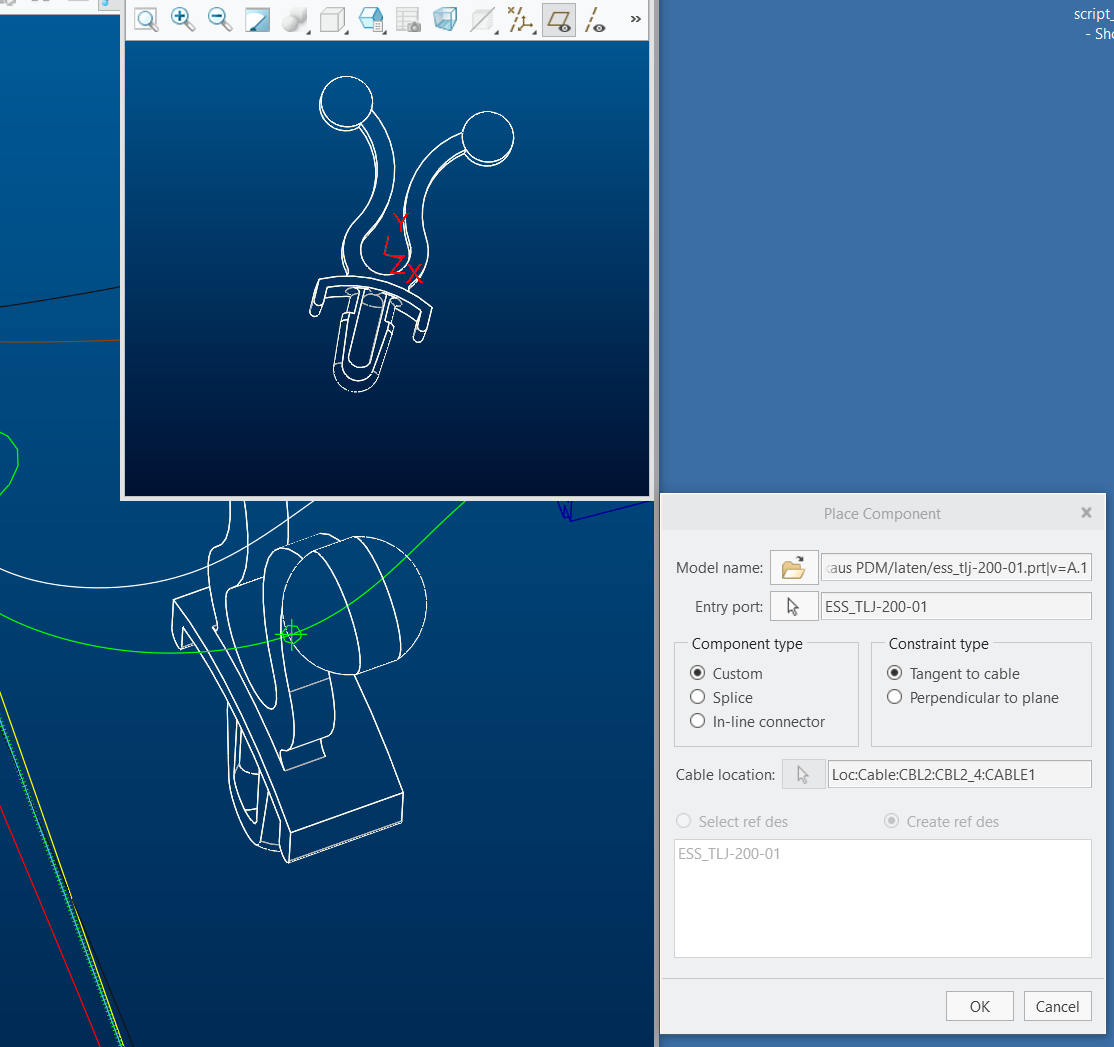Click the wireframe cube view icon

click(x=445, y=19)
